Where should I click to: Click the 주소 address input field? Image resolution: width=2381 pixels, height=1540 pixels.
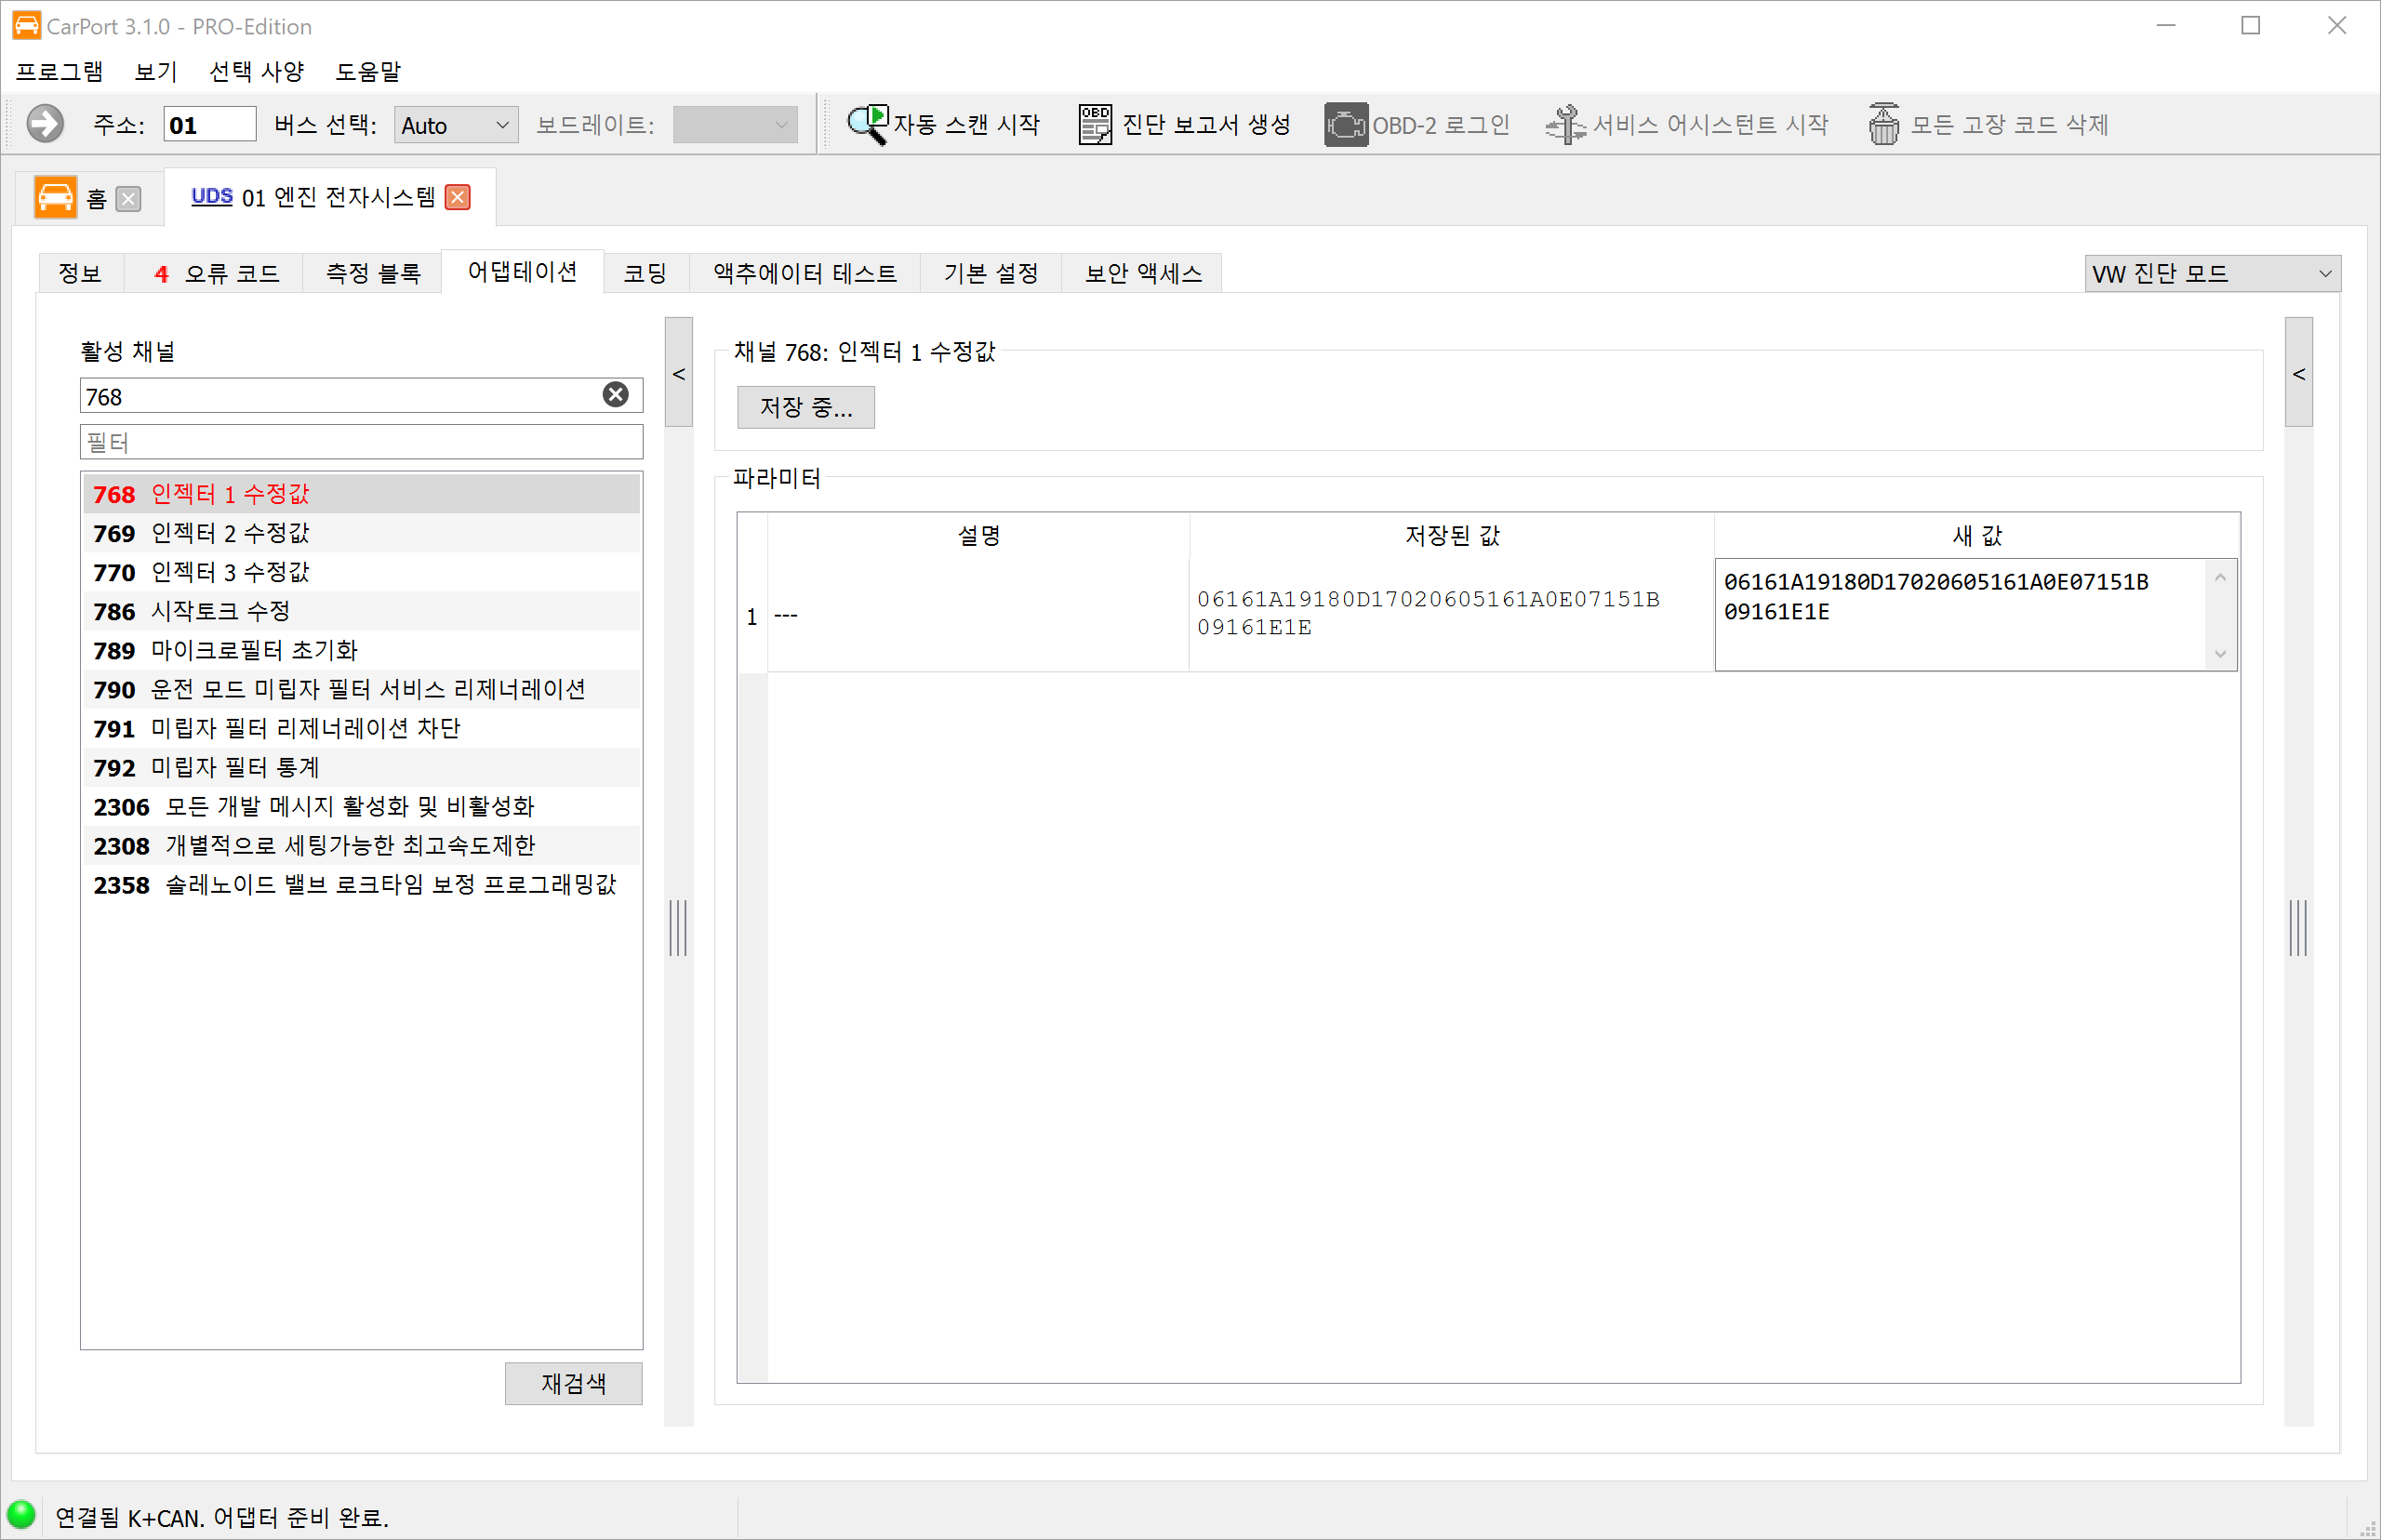pyautogui.click(x=210, y=125)
